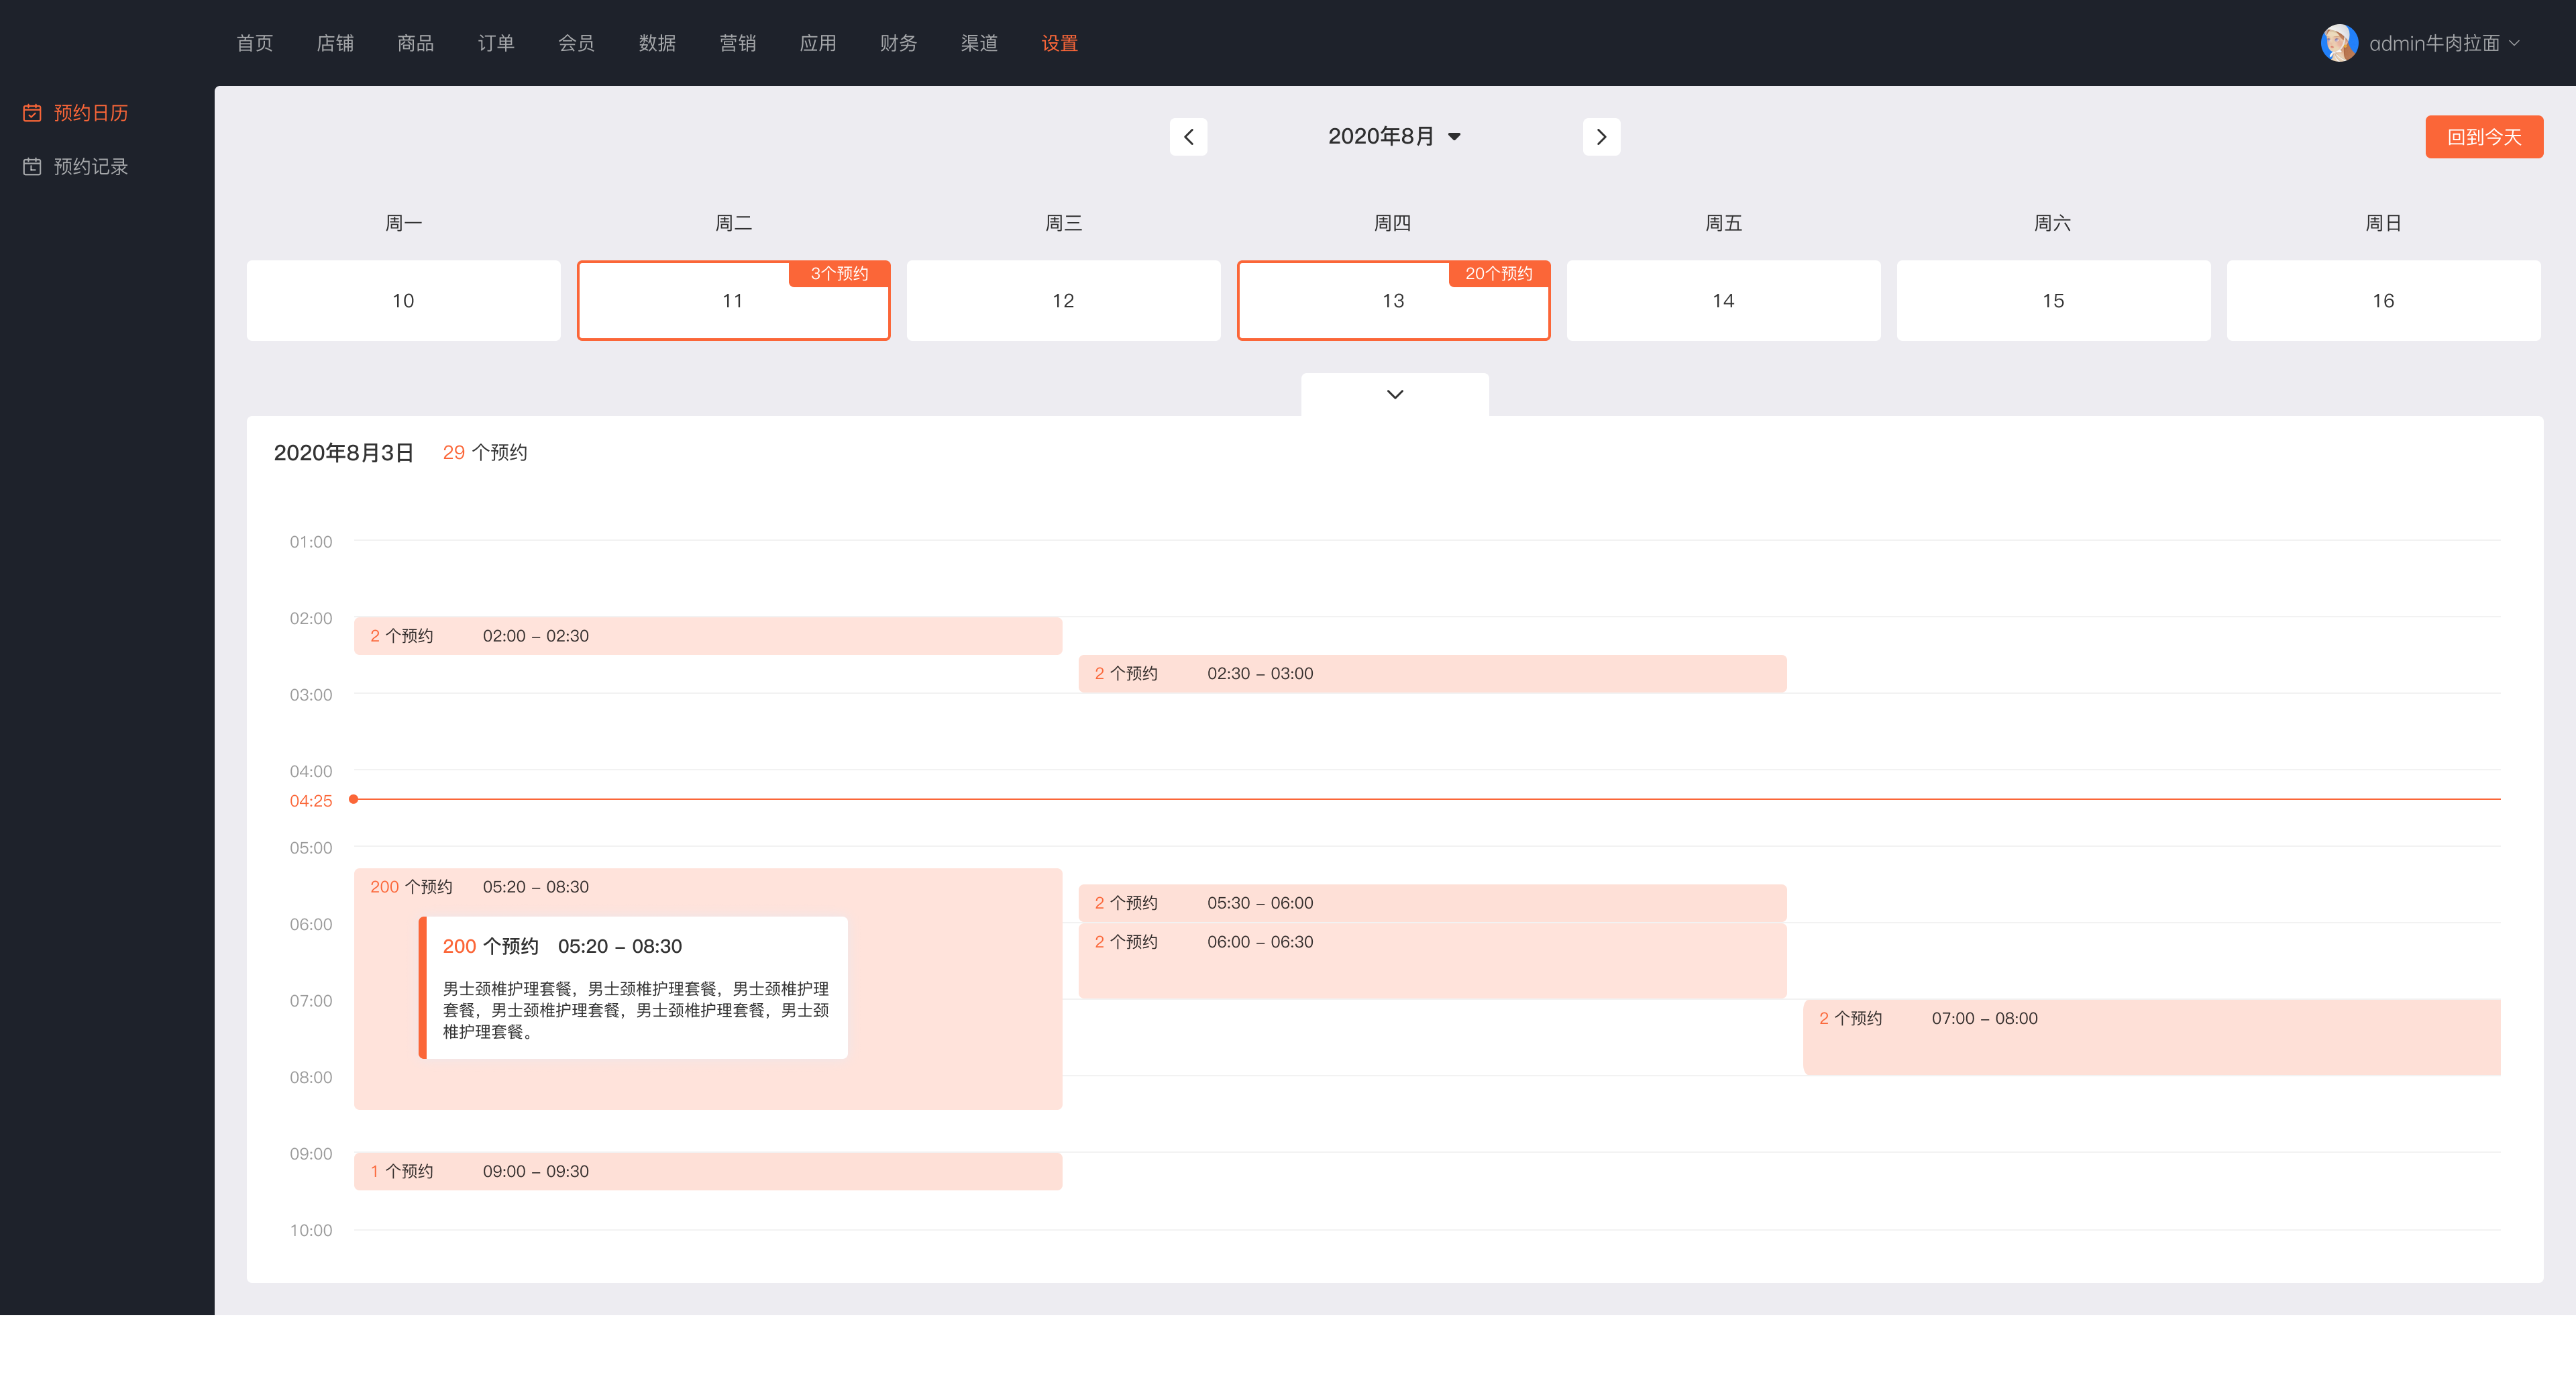The image size is (2576, 1389).
Task: Open the 设置 menu
Action: coord(1059,43)
